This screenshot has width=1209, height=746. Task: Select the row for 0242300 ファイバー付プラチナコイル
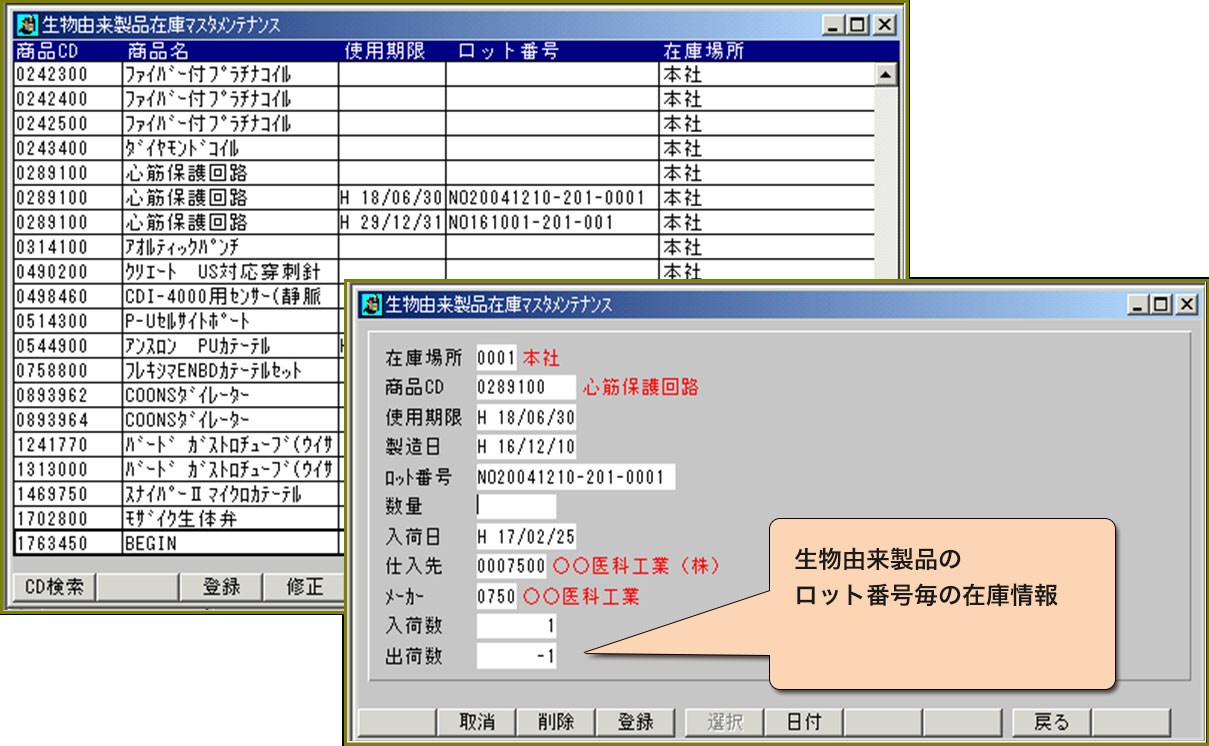pos(200,74)
